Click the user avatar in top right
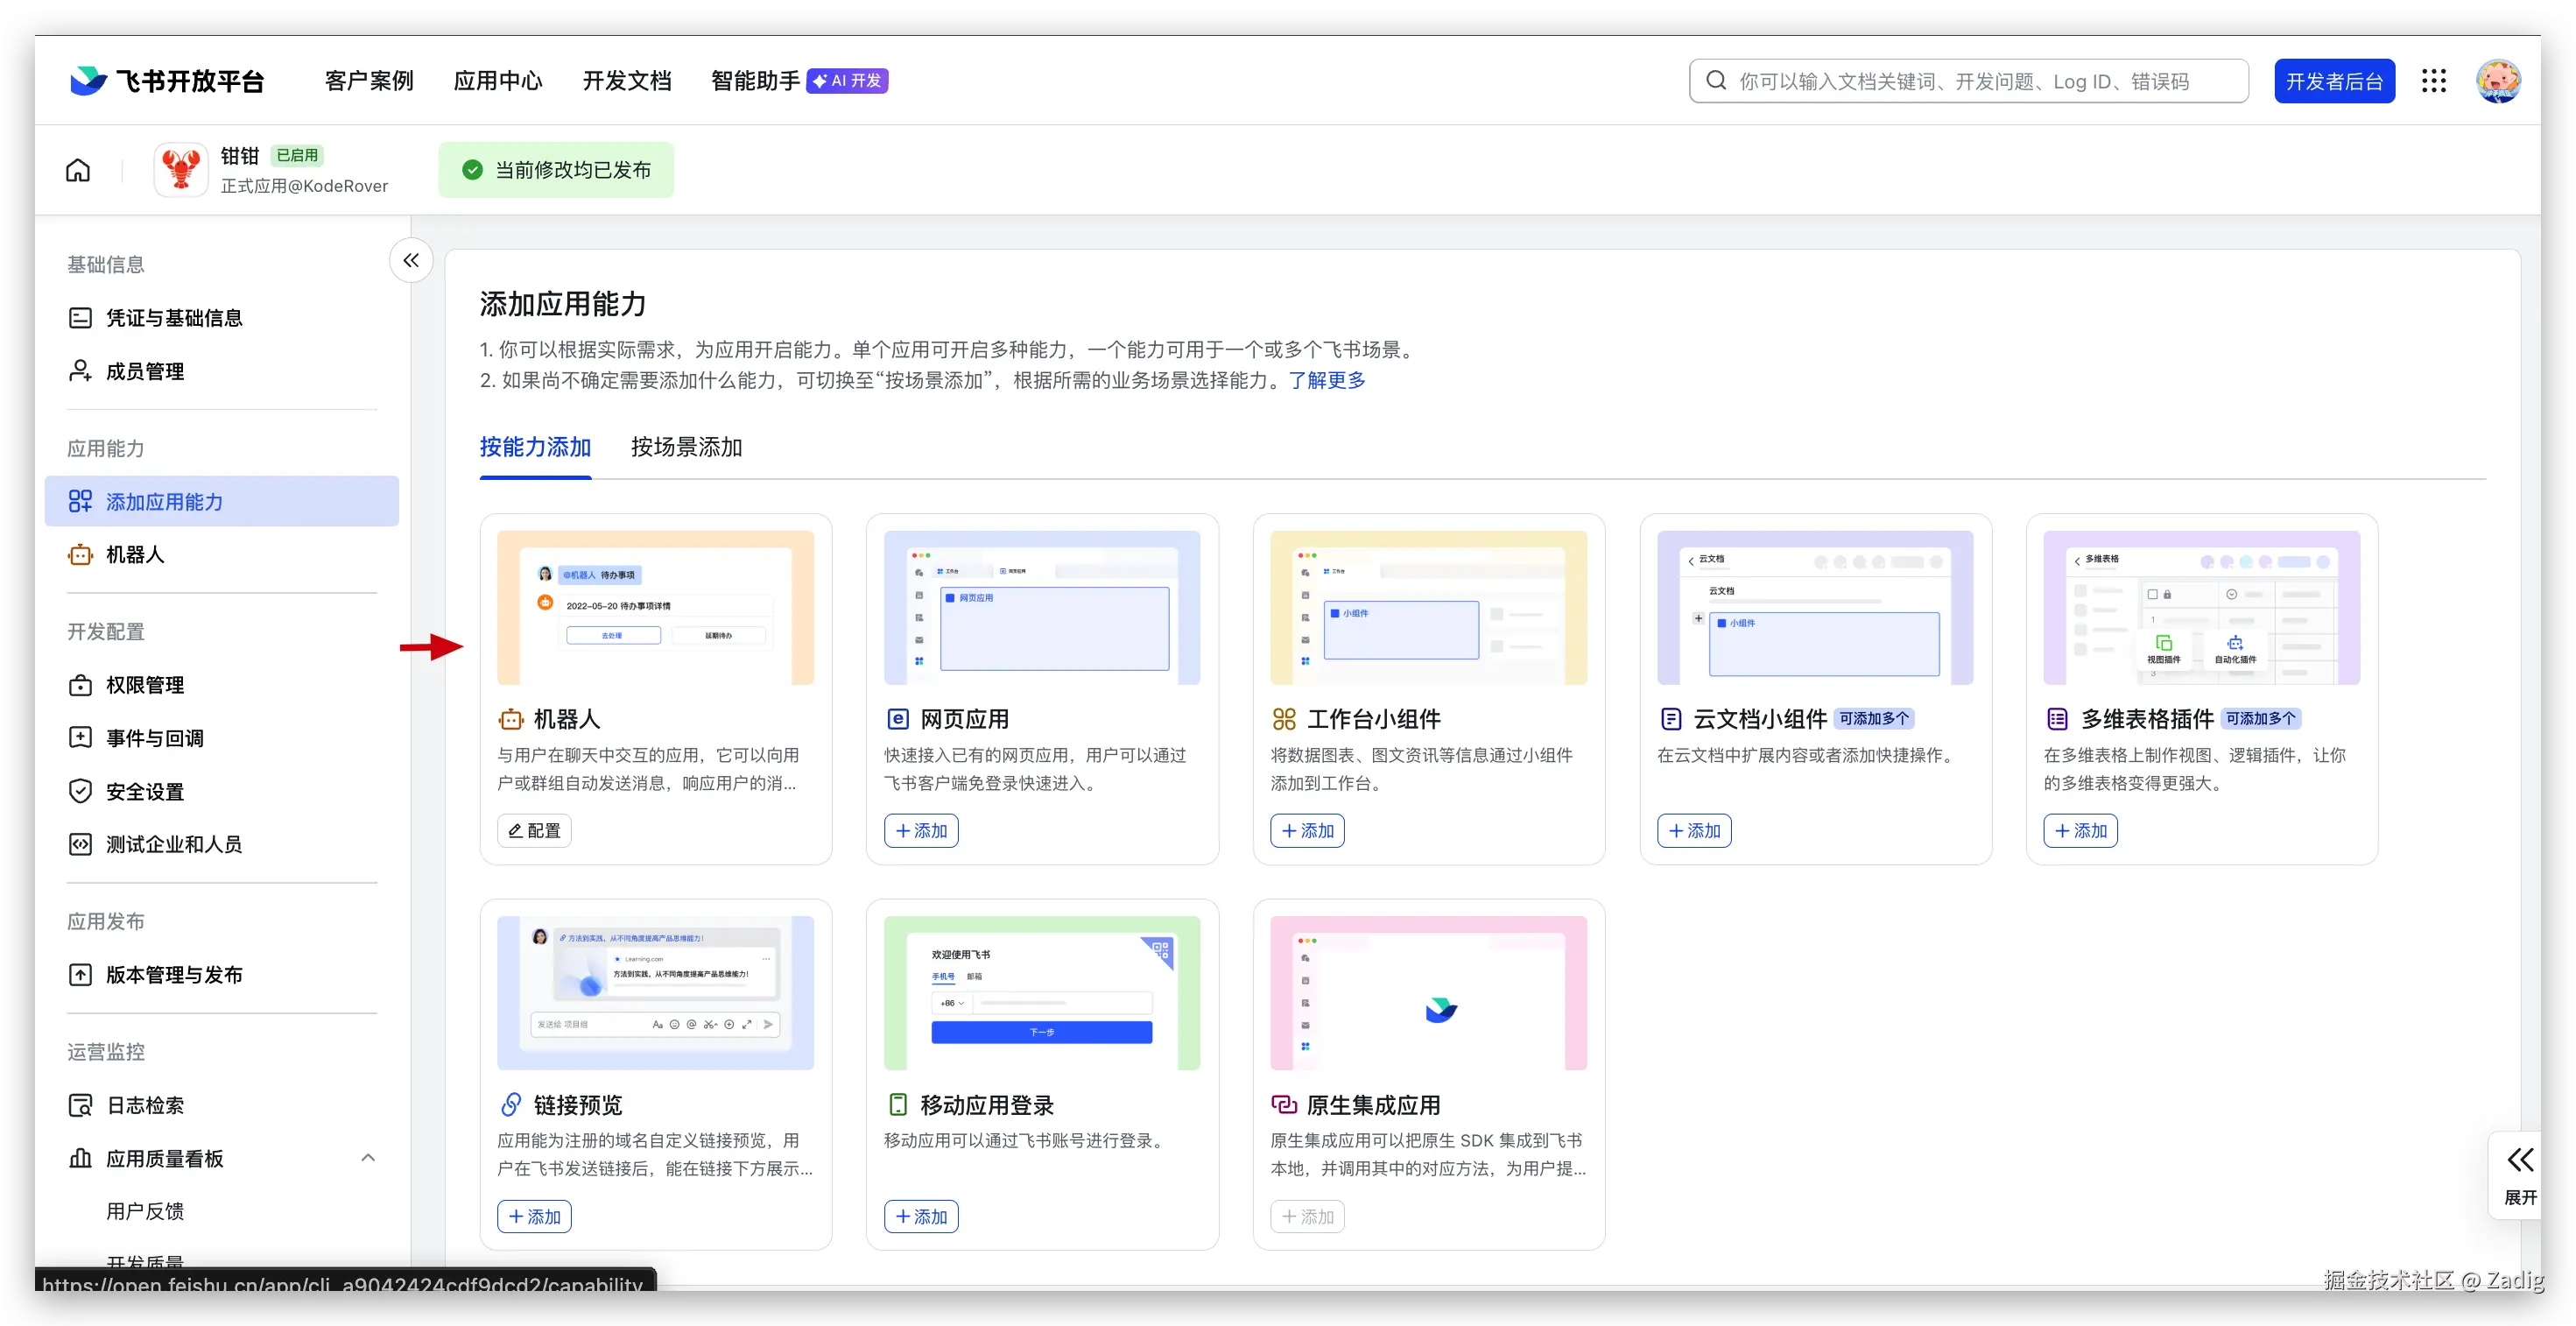The width and height of the screenshot is (2576, 1326). pos(2497,81)
